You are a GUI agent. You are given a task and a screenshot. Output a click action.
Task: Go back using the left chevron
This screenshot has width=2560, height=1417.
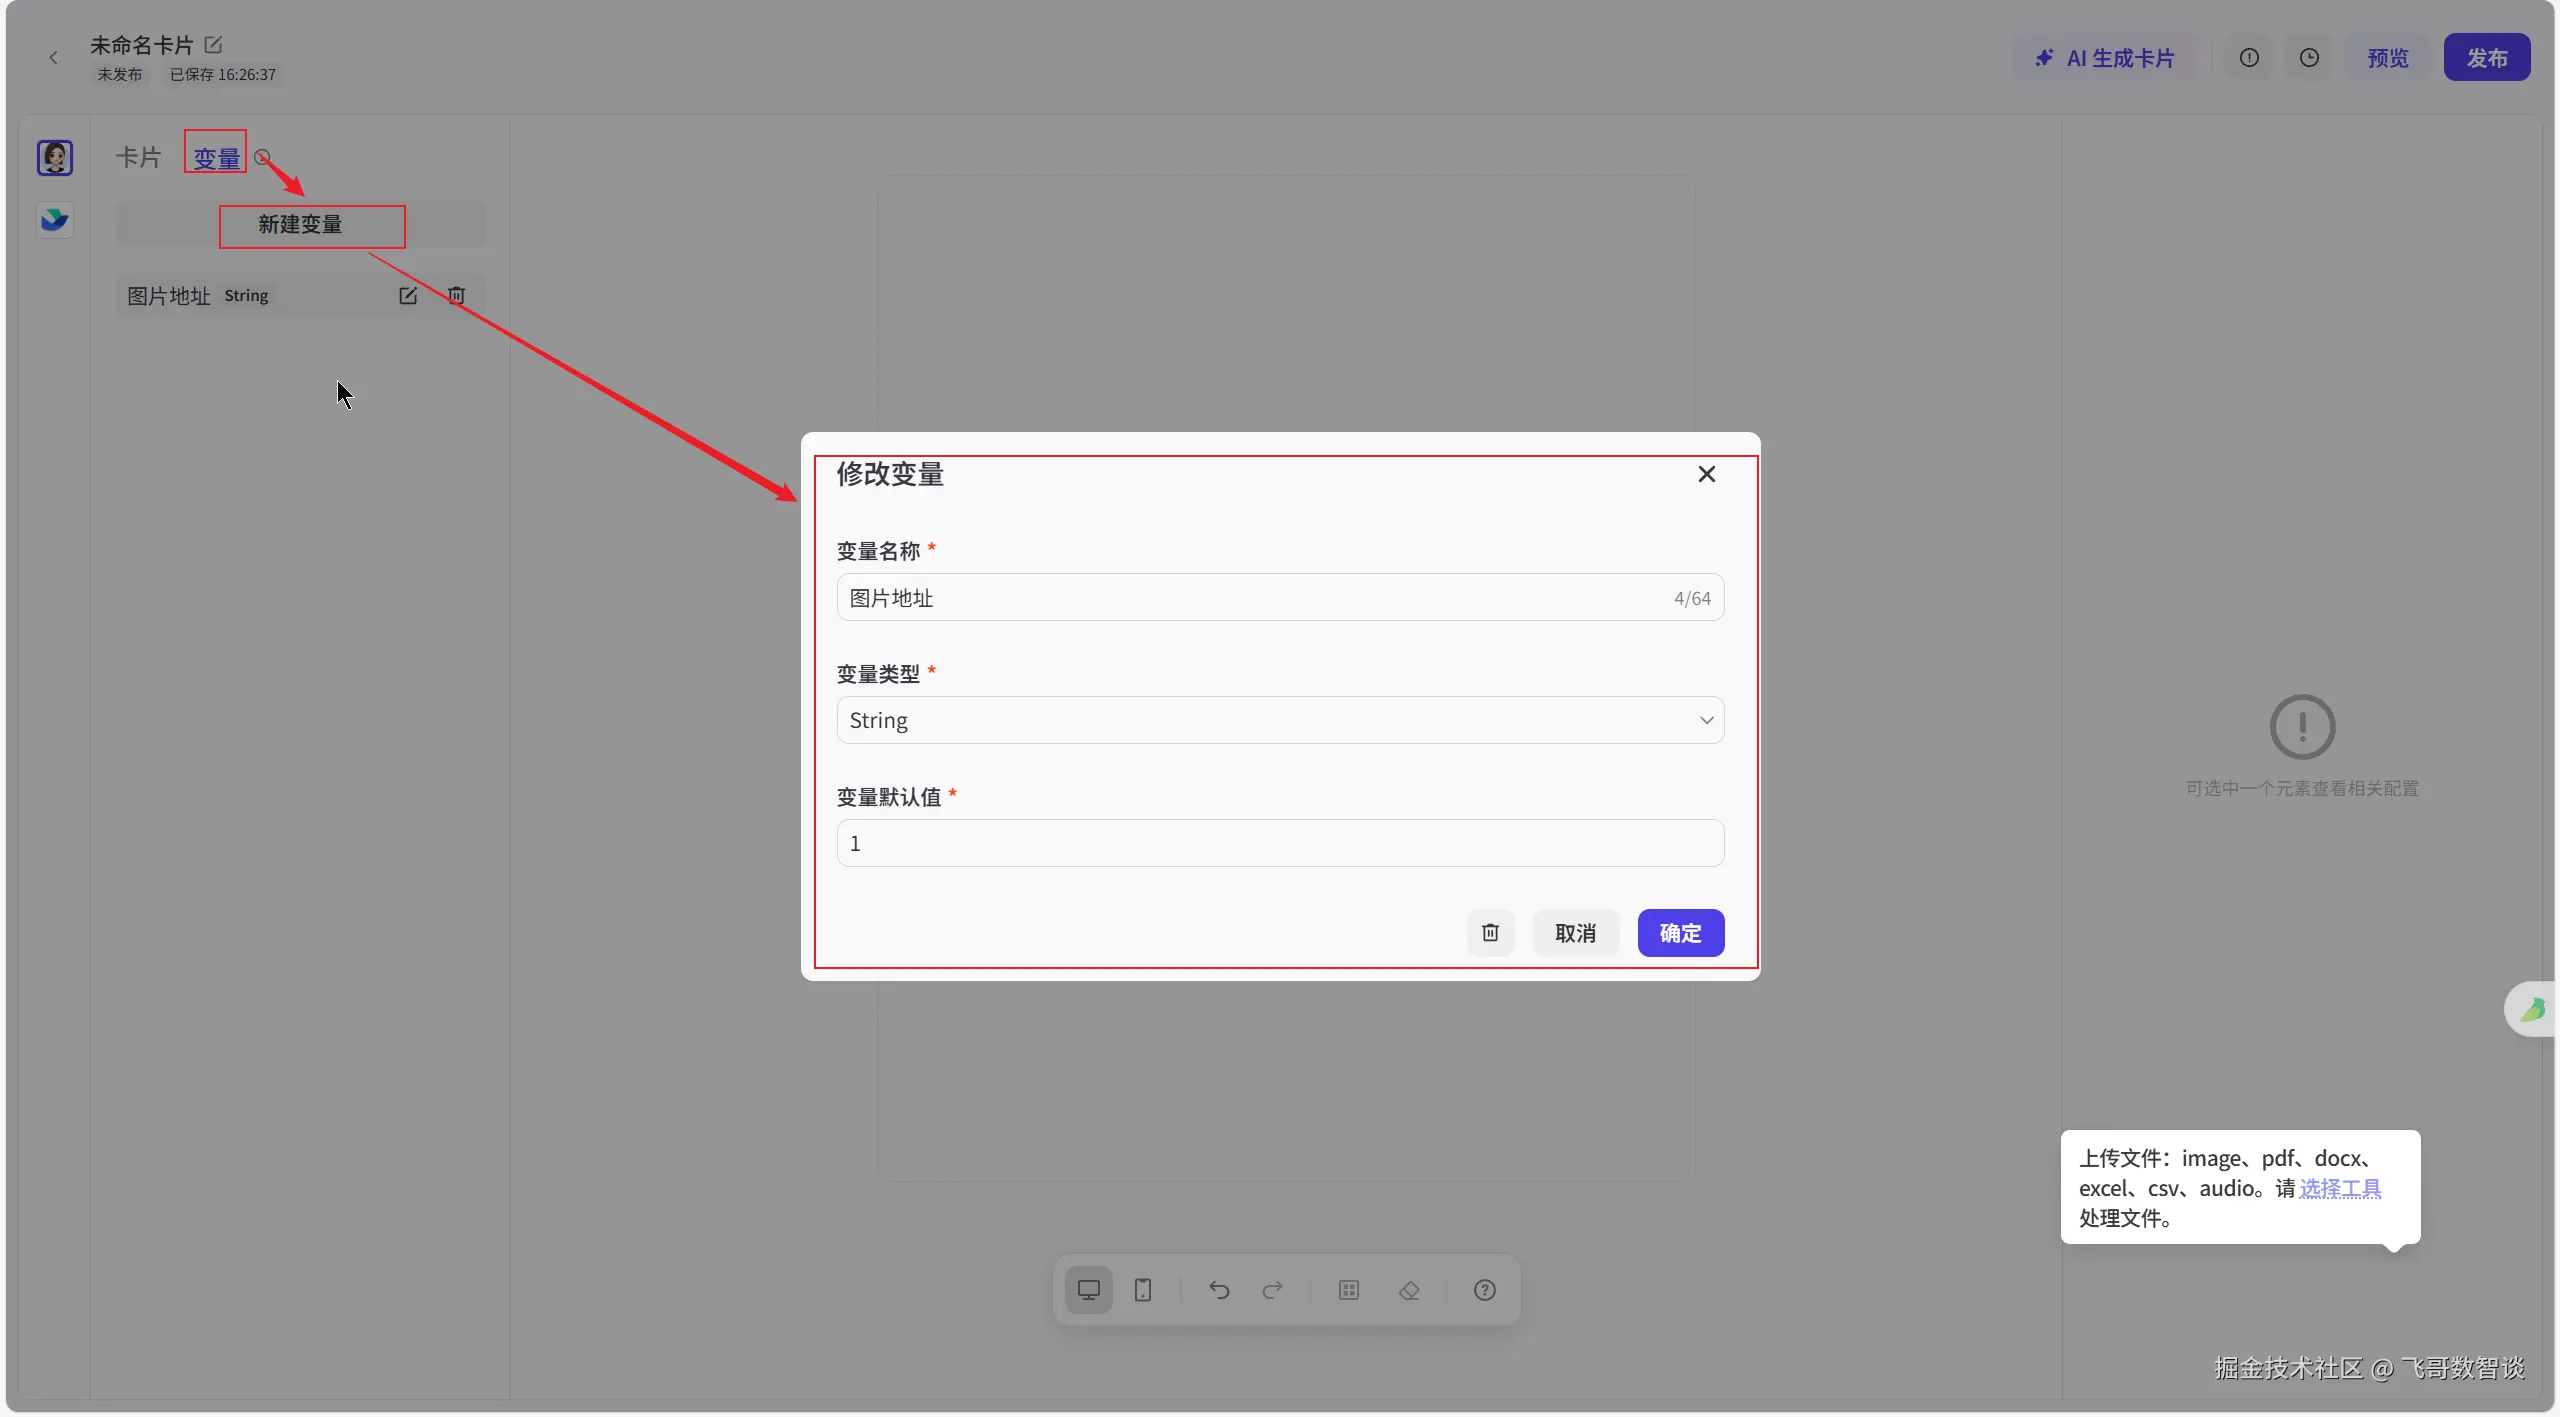54,58
